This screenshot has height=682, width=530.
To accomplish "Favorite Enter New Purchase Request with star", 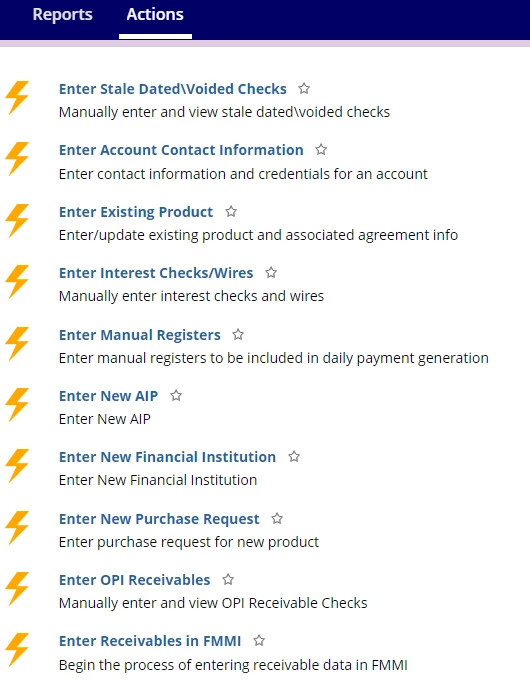I will pos(277,518).
